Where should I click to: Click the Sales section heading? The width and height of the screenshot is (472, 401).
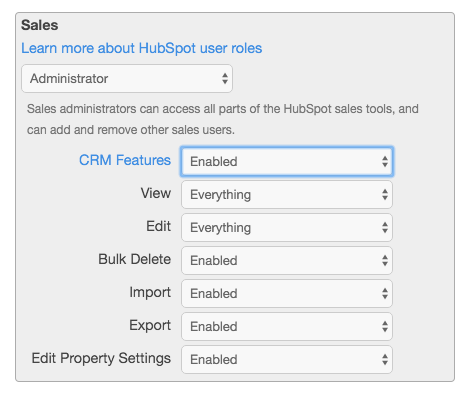[40, 25]
